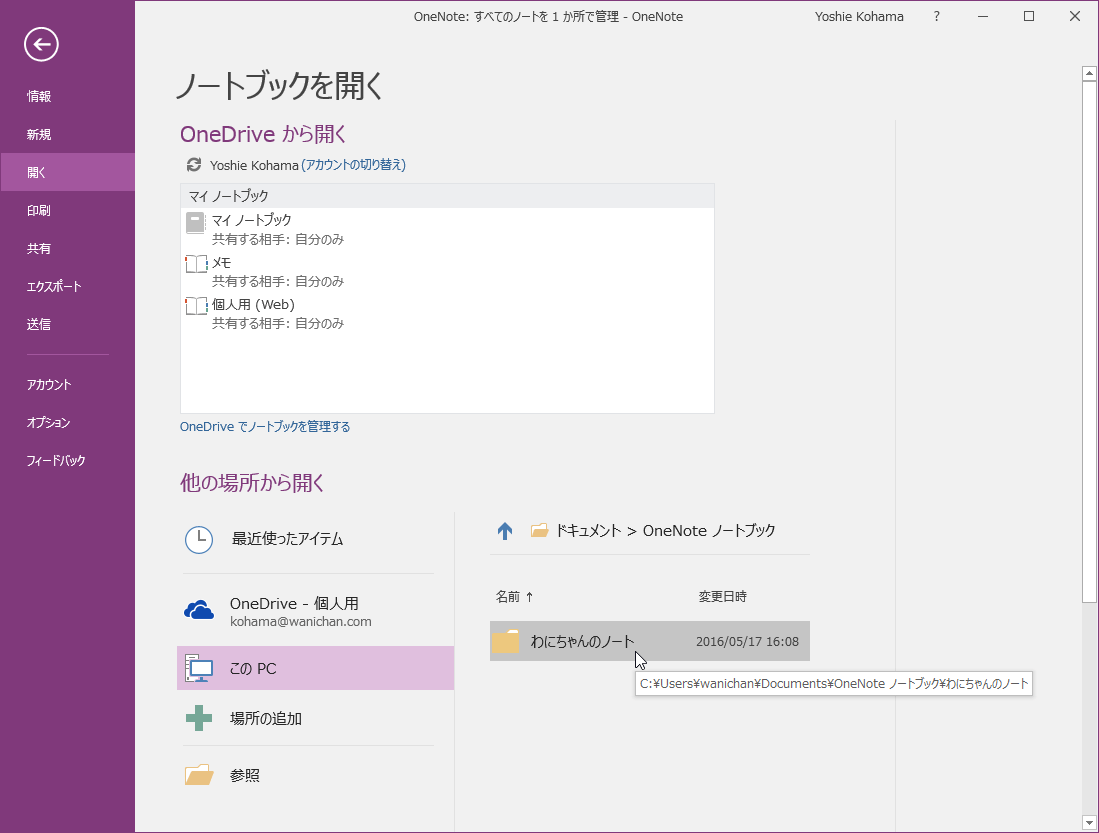Click the OneDrive cloud icon
1099x833 pixels.
point(199,611)
